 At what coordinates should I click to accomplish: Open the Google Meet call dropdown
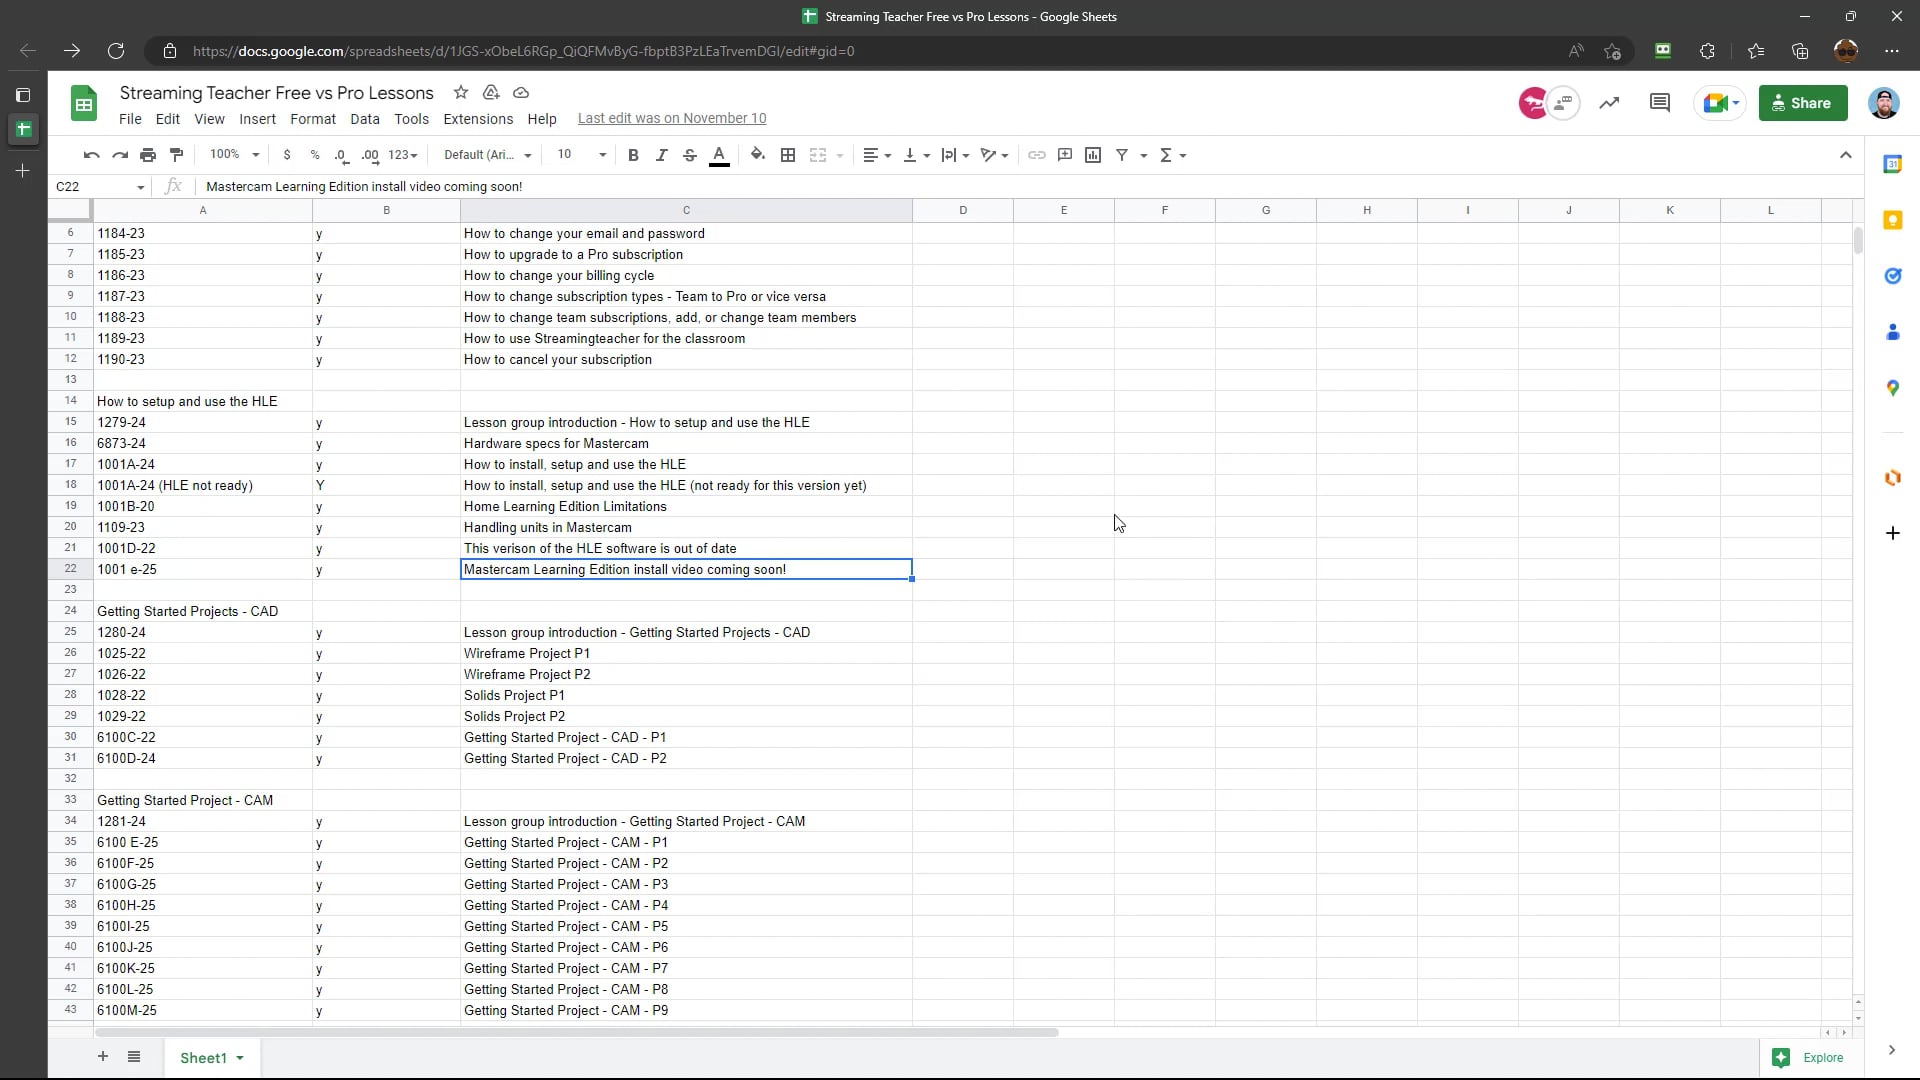(1720, 103)
